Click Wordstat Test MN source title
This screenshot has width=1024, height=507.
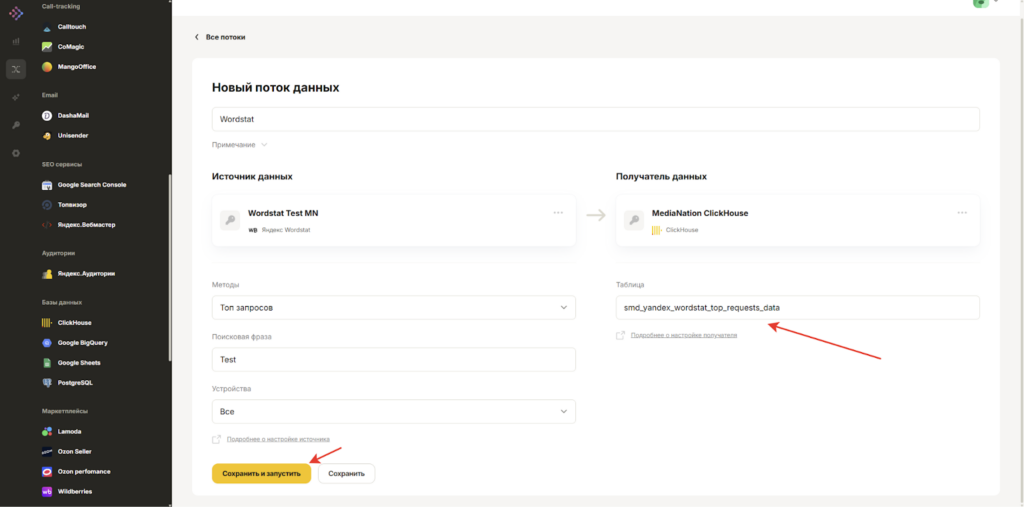coord(283,213)
